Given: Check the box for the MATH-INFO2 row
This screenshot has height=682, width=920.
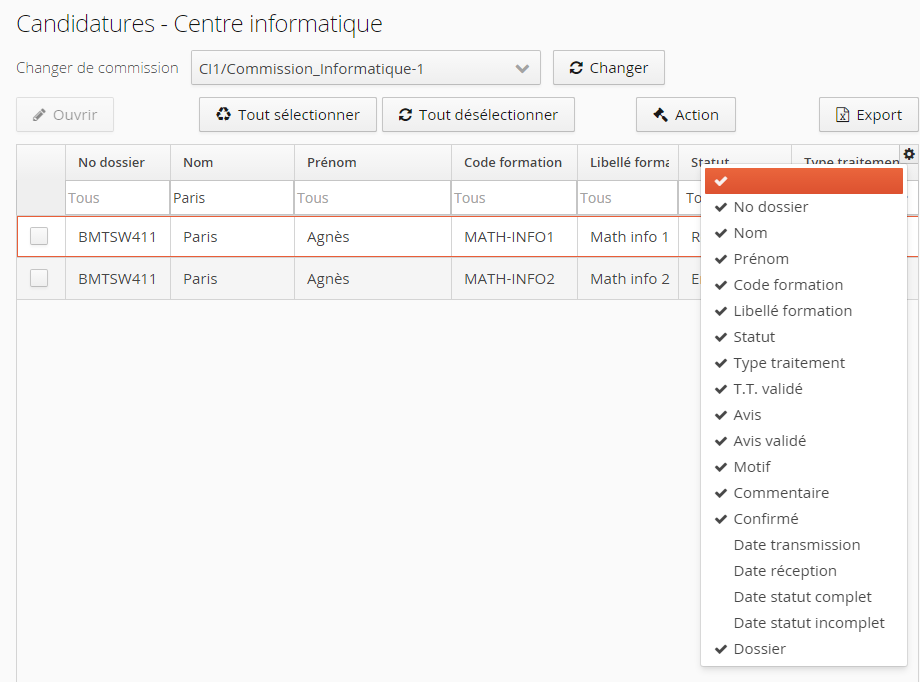Looking at the screenshot, I should 39,279.
